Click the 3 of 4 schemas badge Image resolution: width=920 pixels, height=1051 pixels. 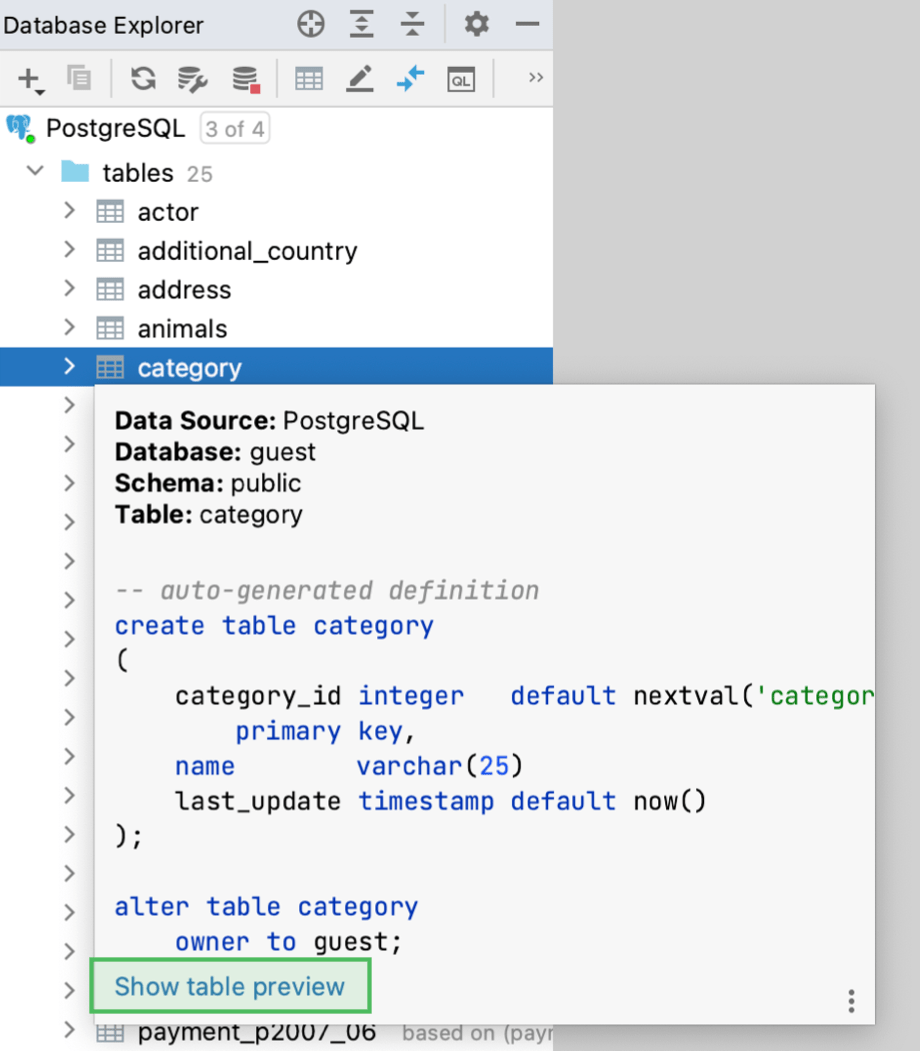click(x=234, y=128)
